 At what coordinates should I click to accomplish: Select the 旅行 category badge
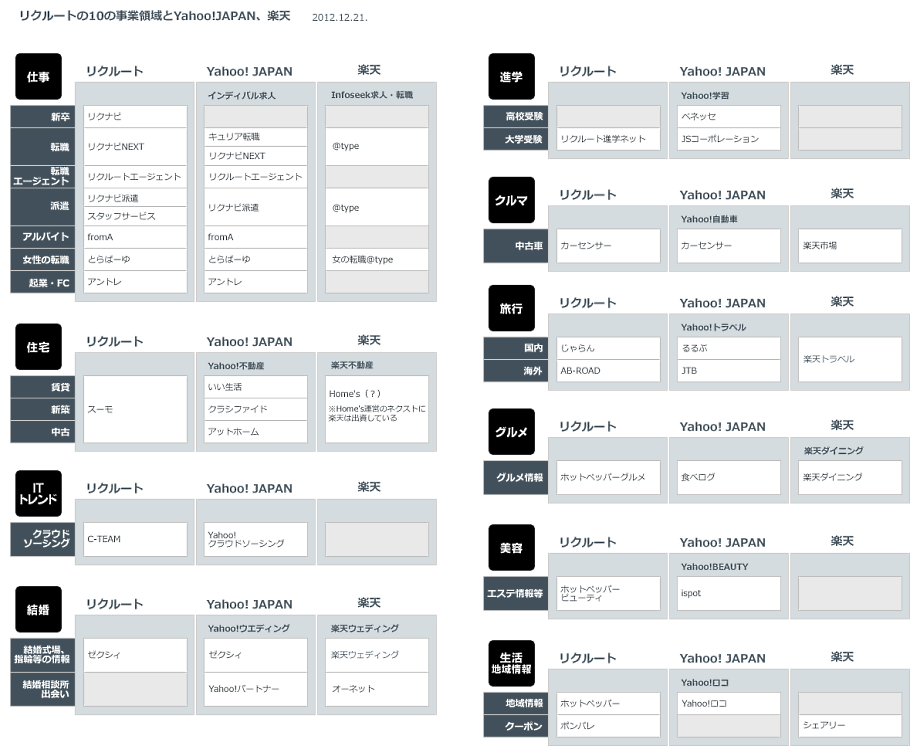[x=511, y=308]
